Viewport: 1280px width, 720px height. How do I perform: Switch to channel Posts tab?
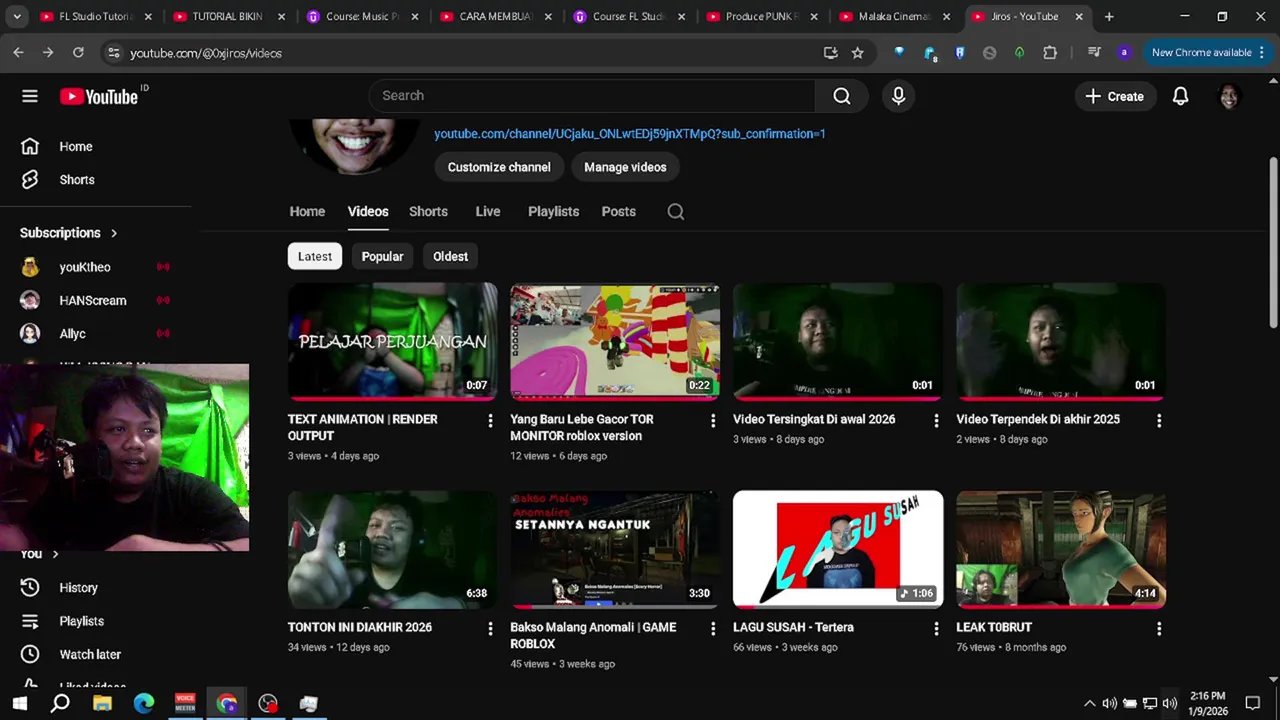[x=618, y=211]
